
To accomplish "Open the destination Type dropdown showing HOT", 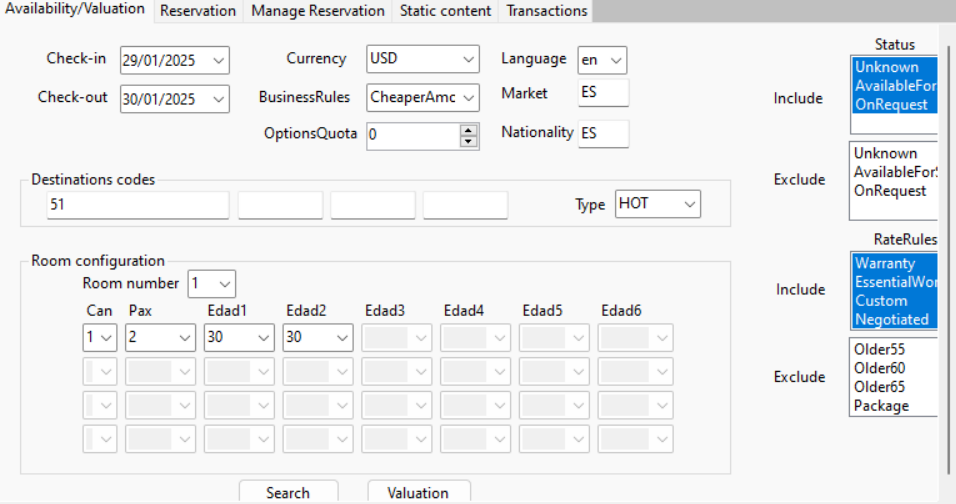I will pyautogui.click(x=689, y=204).
